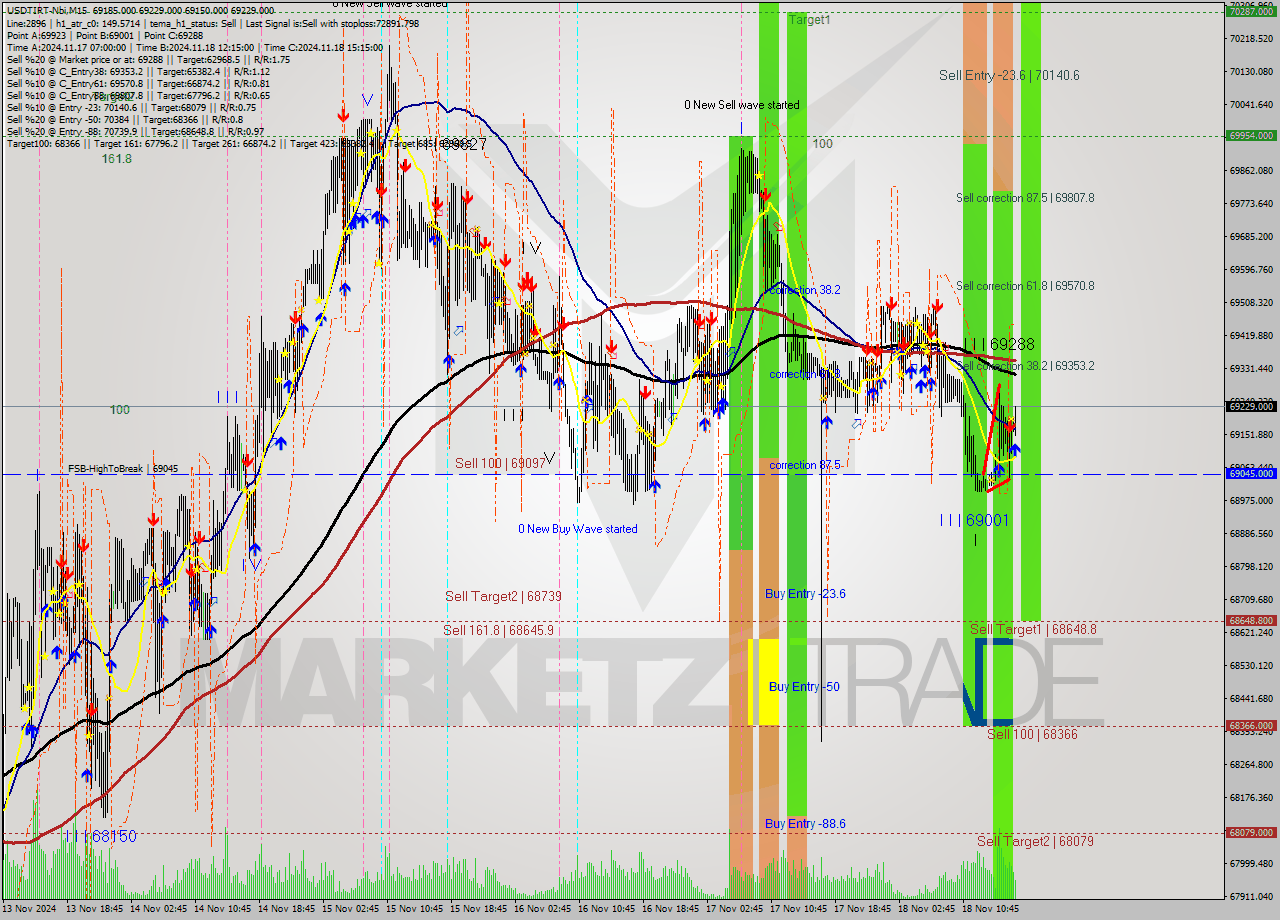Viewport: 1280px width, 920px height.
Task: Click the green 'Target1' label
Action: pos(809,20)
